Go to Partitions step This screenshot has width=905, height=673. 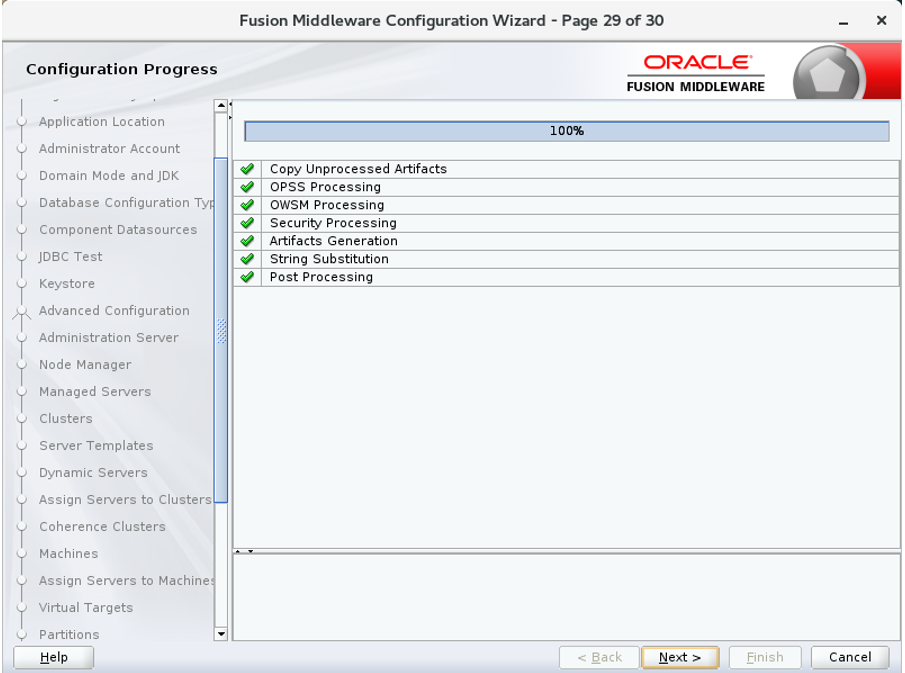pos(69,635)
